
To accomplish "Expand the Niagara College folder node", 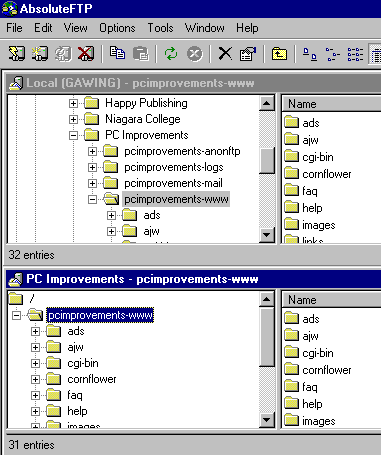I will tap(73, 119).
